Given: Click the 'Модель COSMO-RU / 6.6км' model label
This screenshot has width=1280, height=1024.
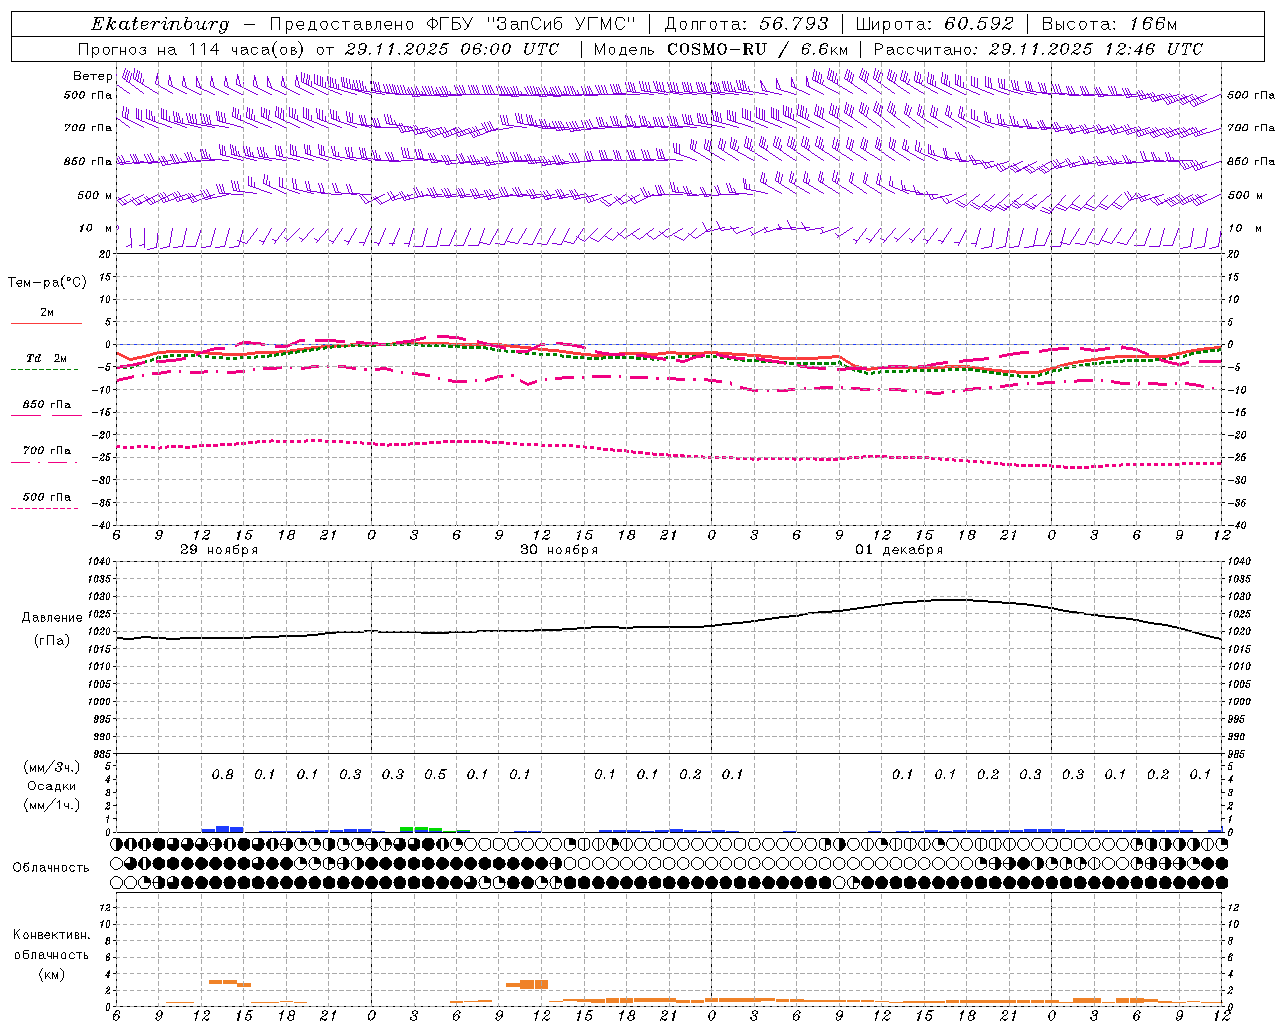Looking at the screenshot, I should pos(720,49).
